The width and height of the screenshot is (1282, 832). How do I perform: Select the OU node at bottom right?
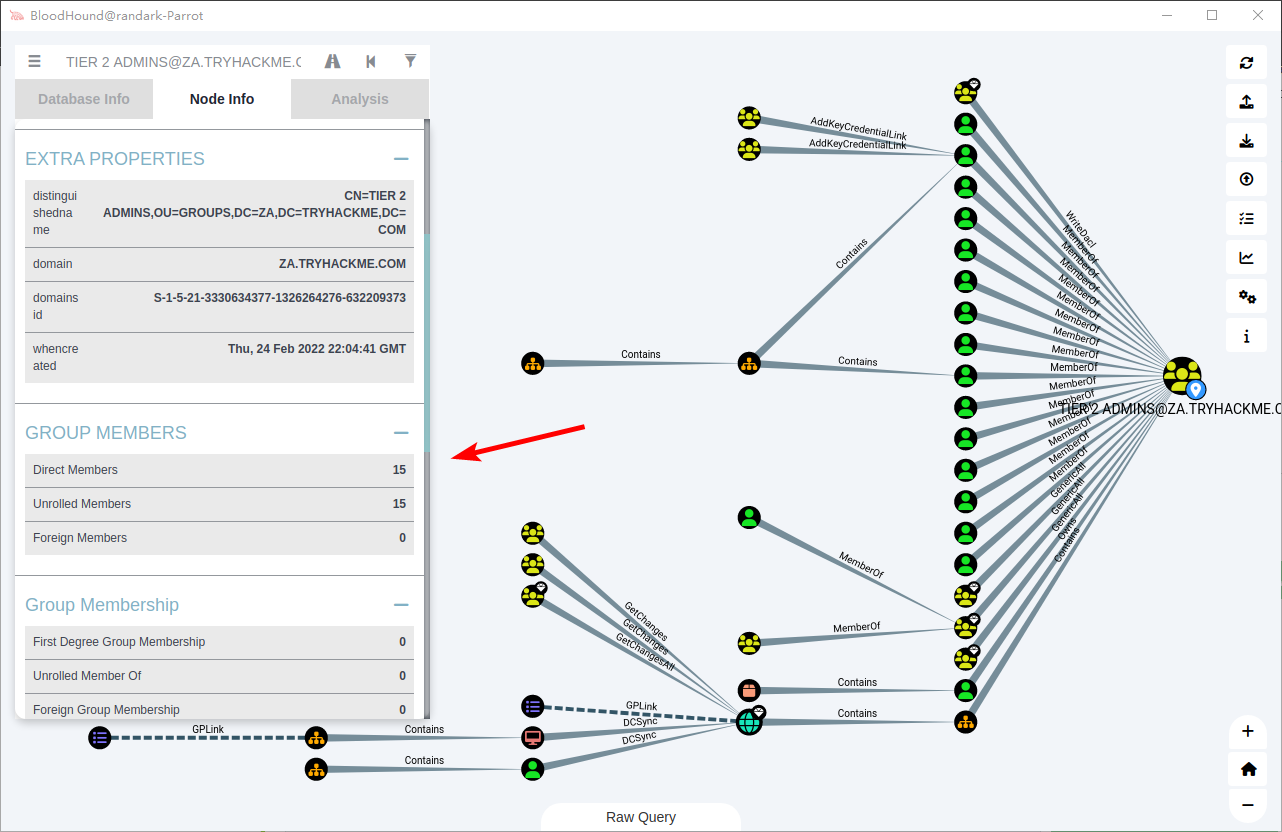(965, 721)
